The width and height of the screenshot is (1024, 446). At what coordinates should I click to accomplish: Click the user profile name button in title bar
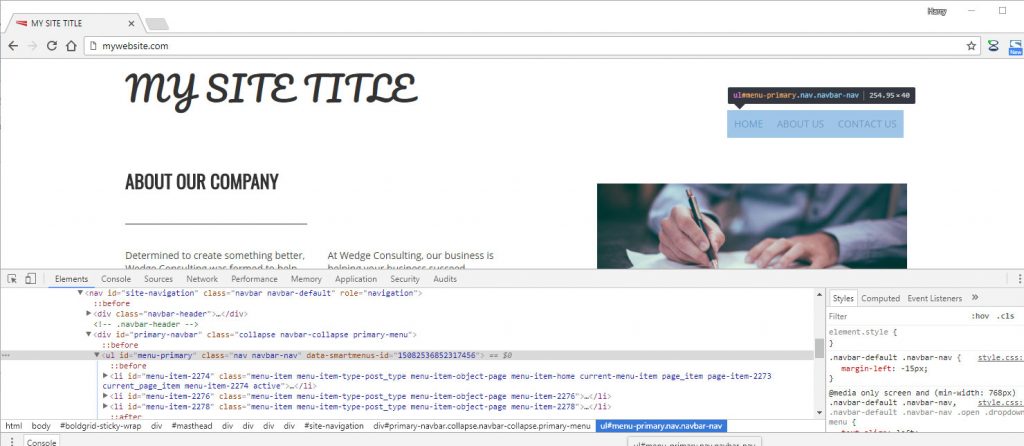[937, 11]
